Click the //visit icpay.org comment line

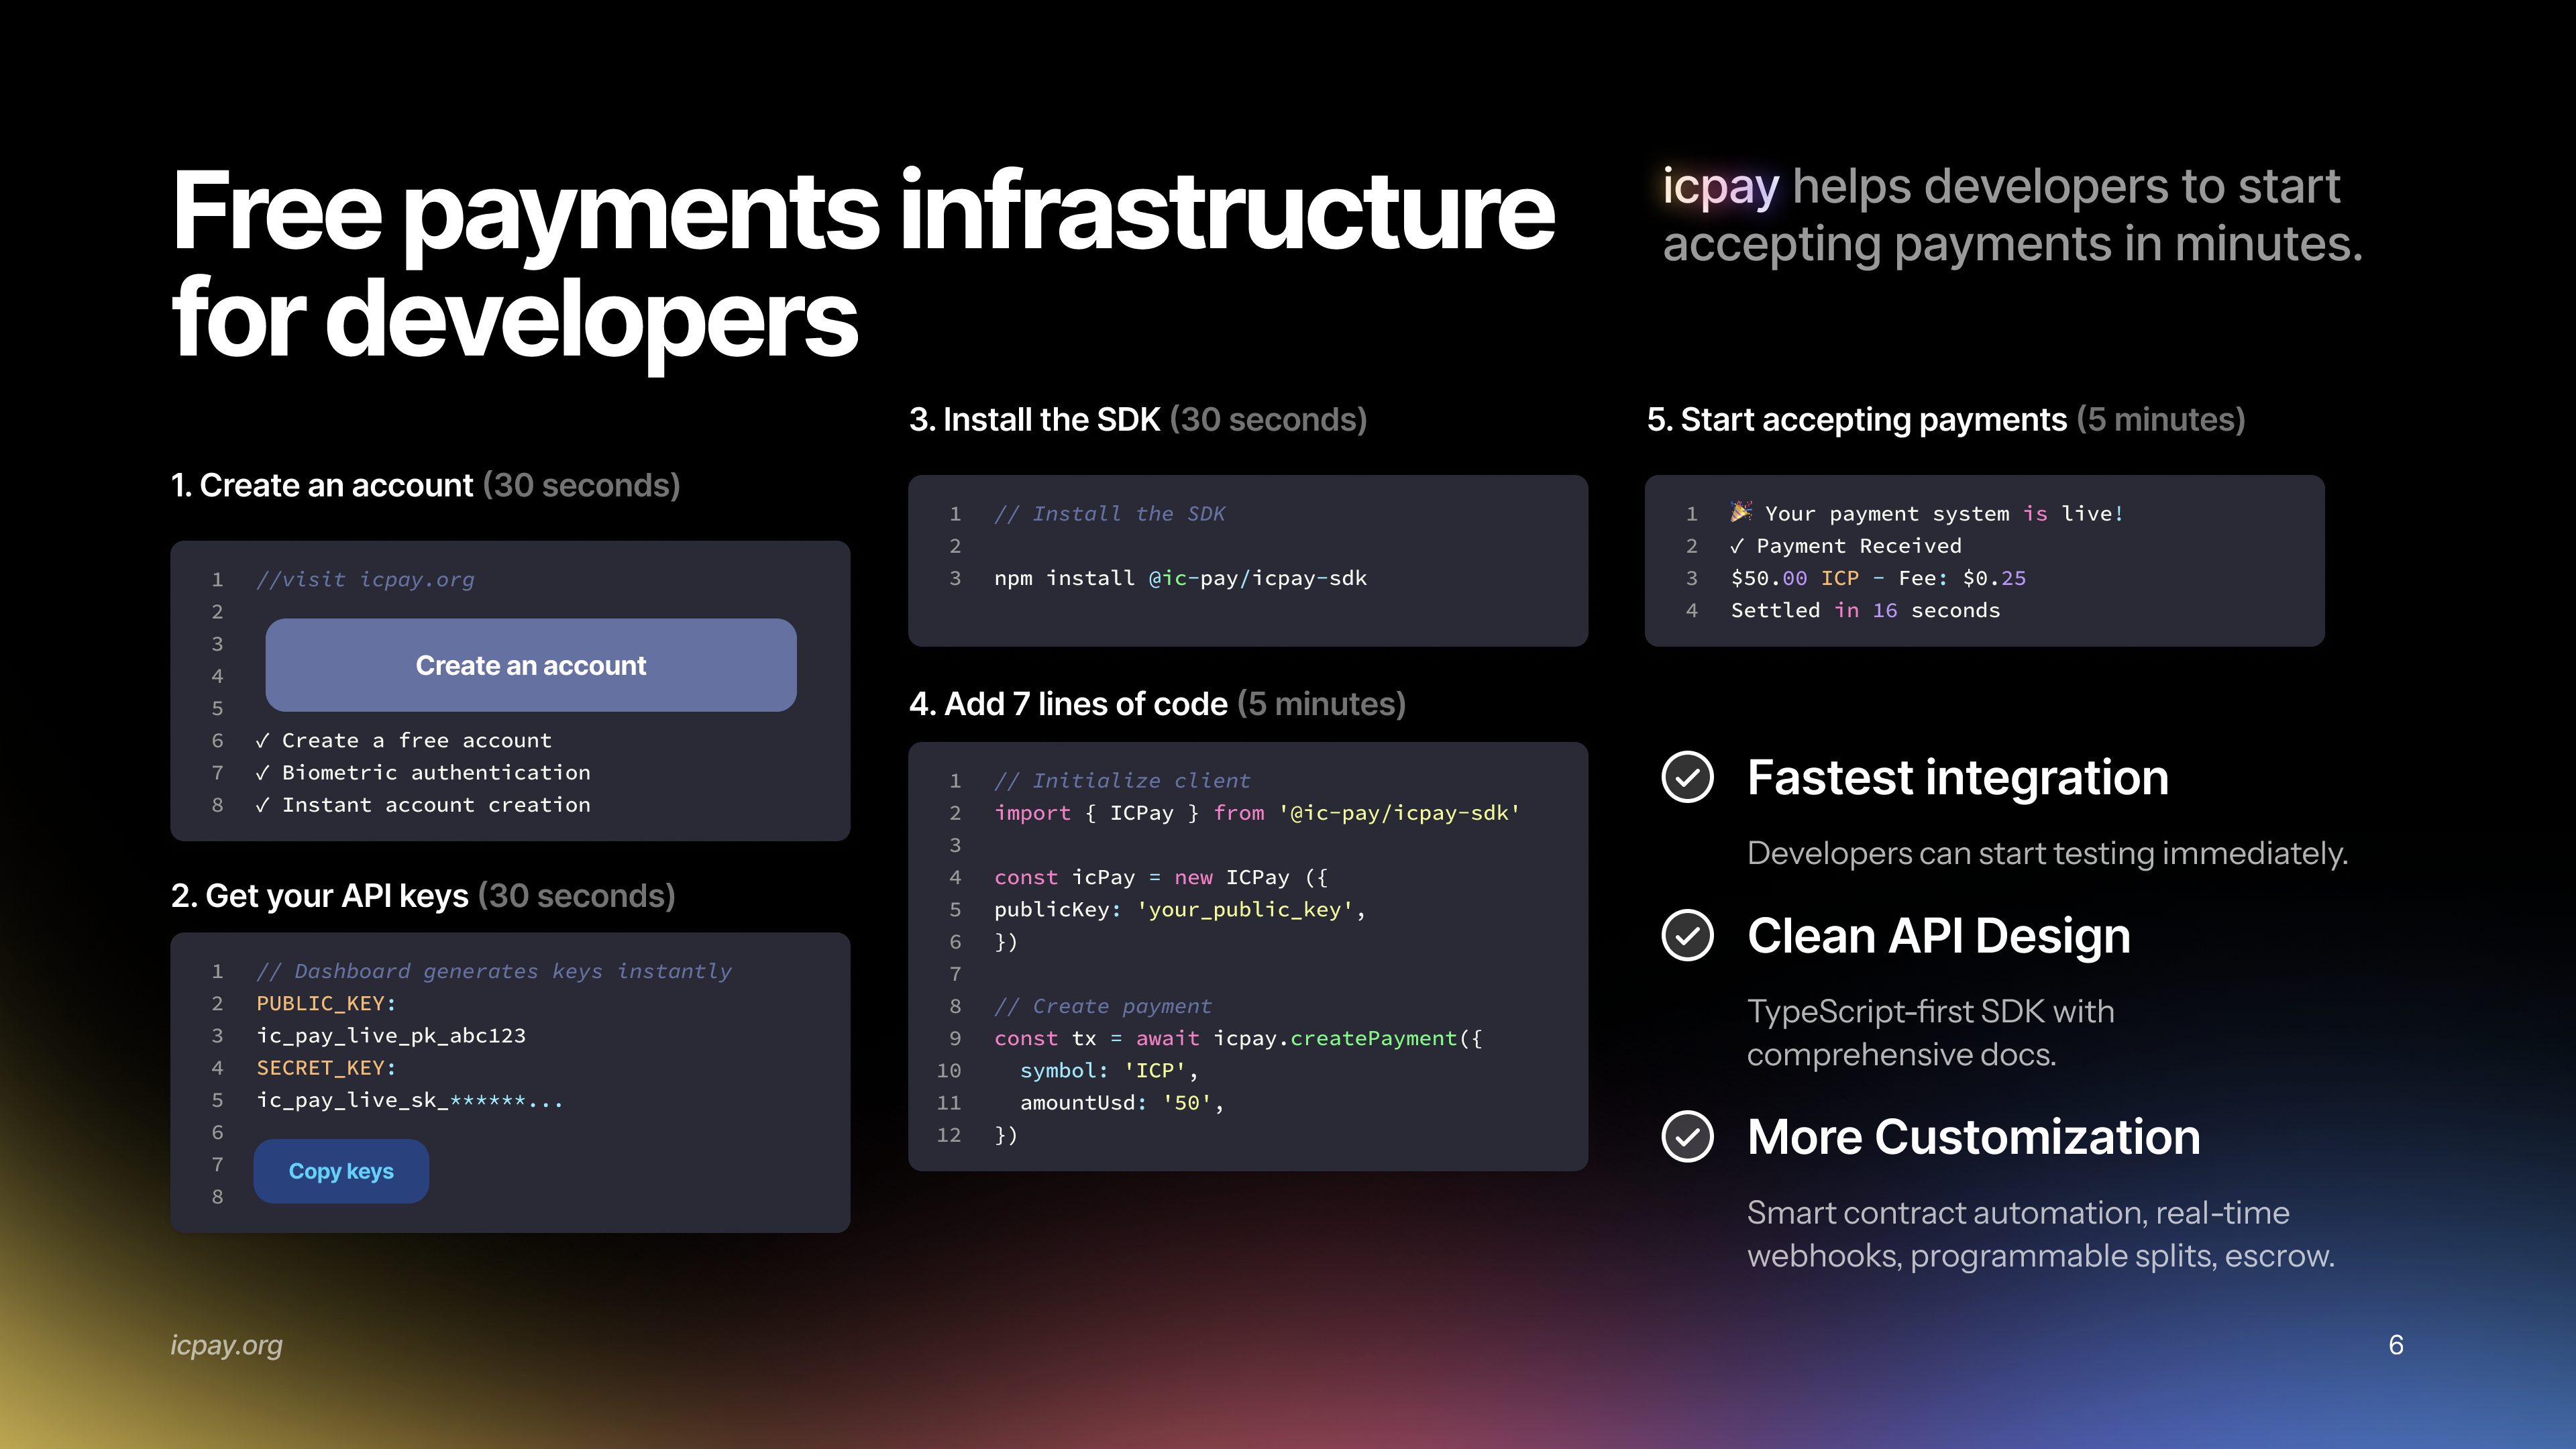pos(366,580)
